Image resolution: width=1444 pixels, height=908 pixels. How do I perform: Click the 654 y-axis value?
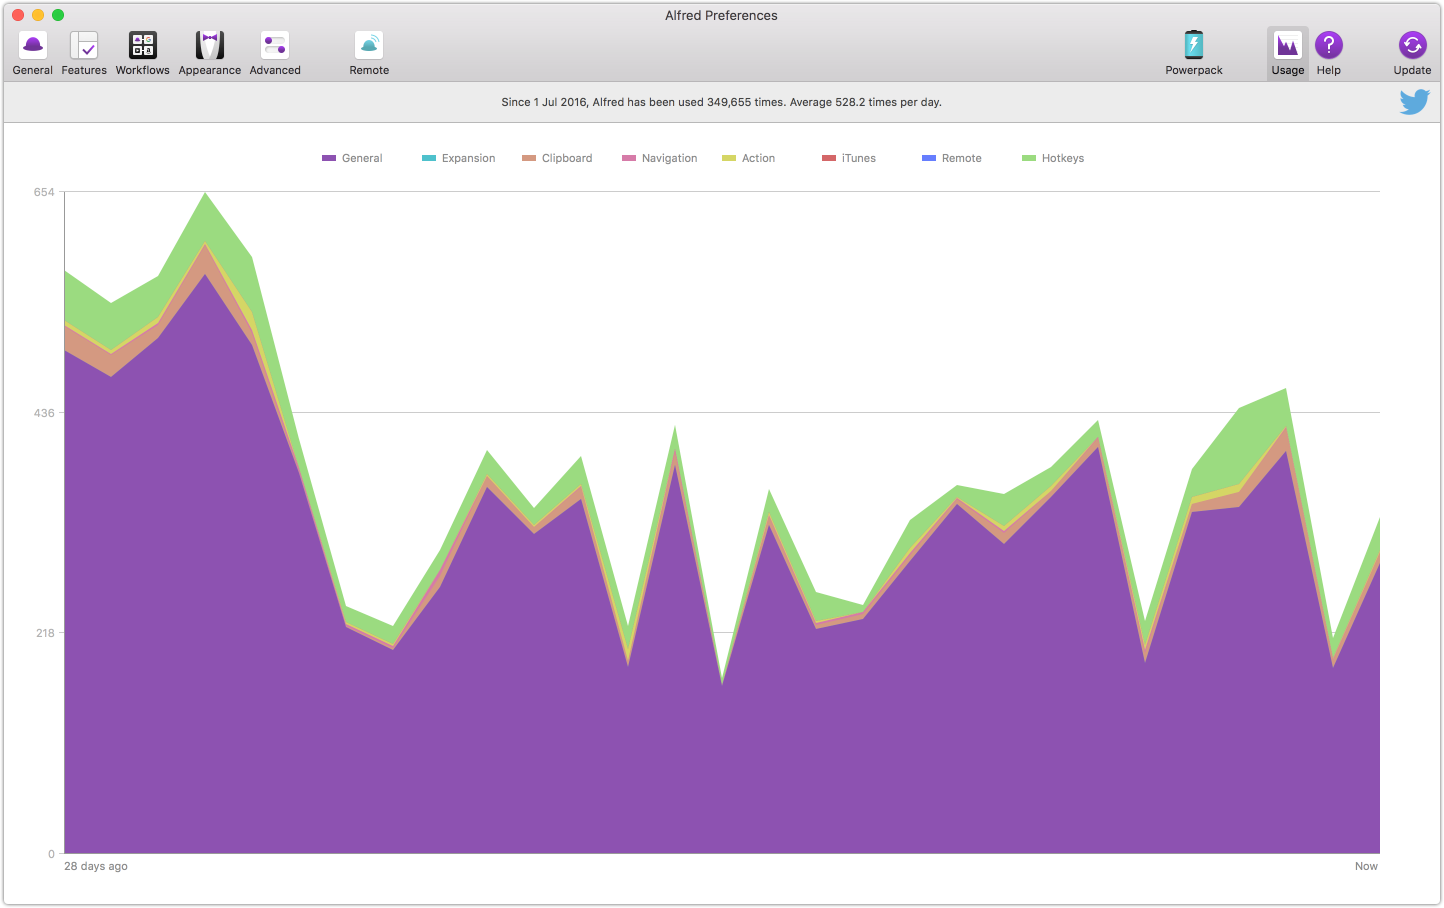44,192
